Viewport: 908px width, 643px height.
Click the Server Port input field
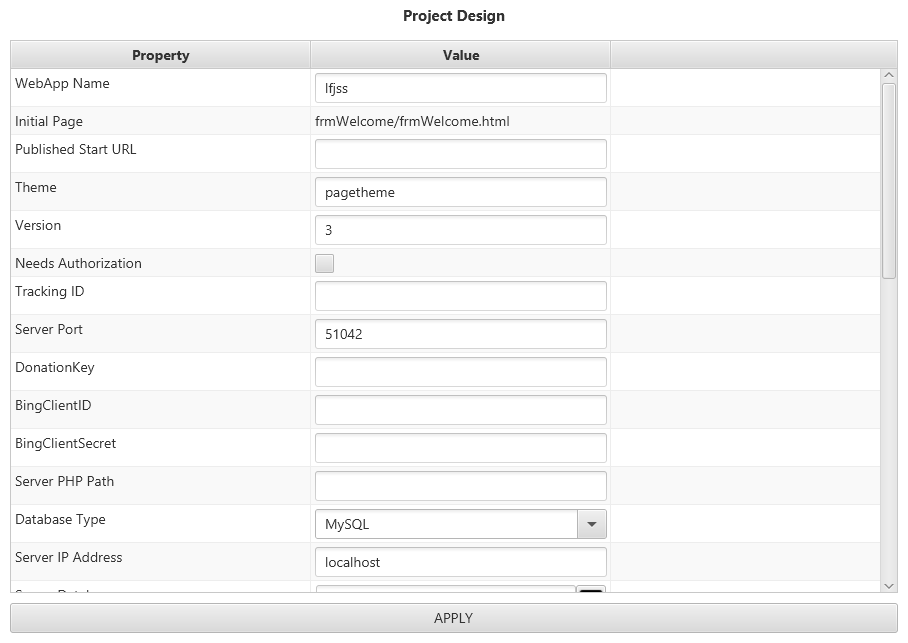[x=460, y=334]
